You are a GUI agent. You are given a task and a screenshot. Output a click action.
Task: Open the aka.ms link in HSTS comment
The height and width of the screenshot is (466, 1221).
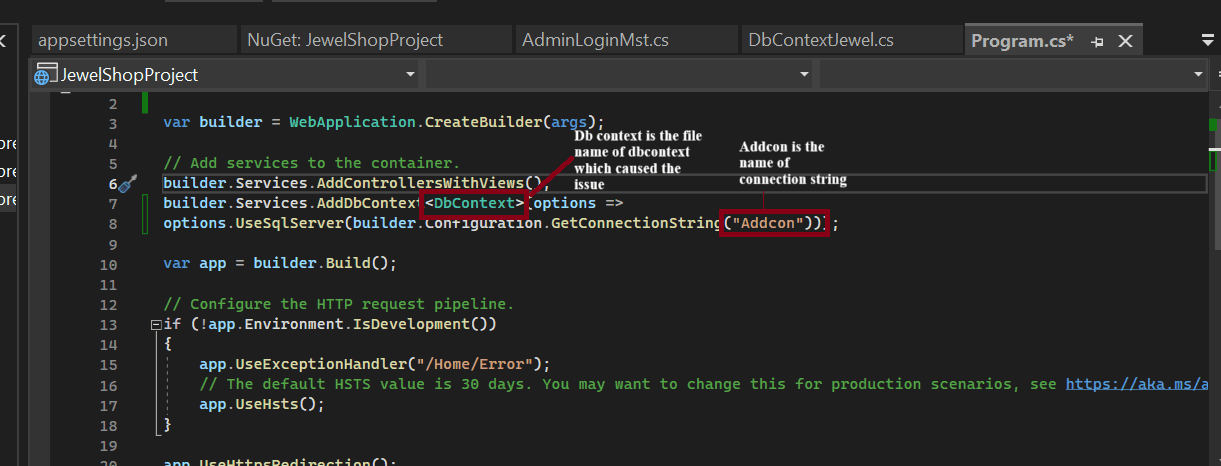1138,384
